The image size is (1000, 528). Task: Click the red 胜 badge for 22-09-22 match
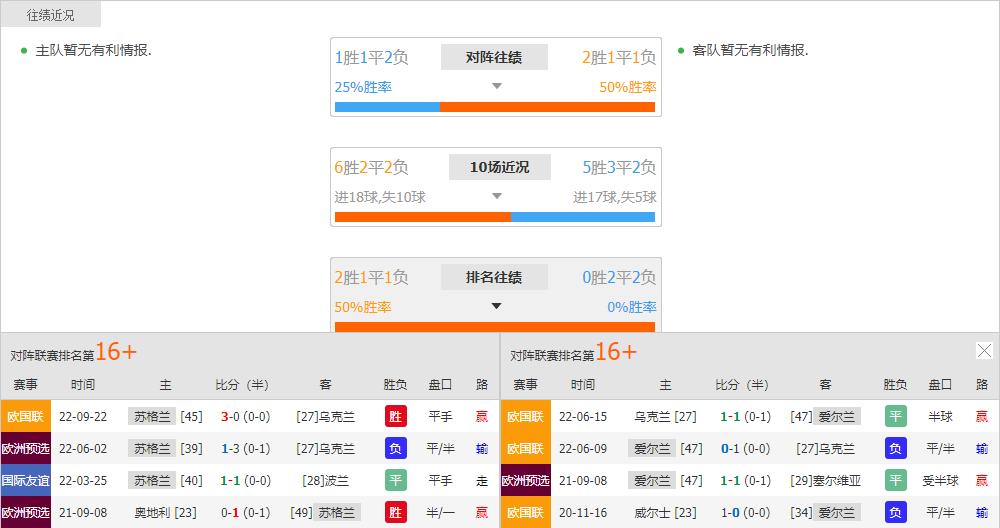coord(395,417)
